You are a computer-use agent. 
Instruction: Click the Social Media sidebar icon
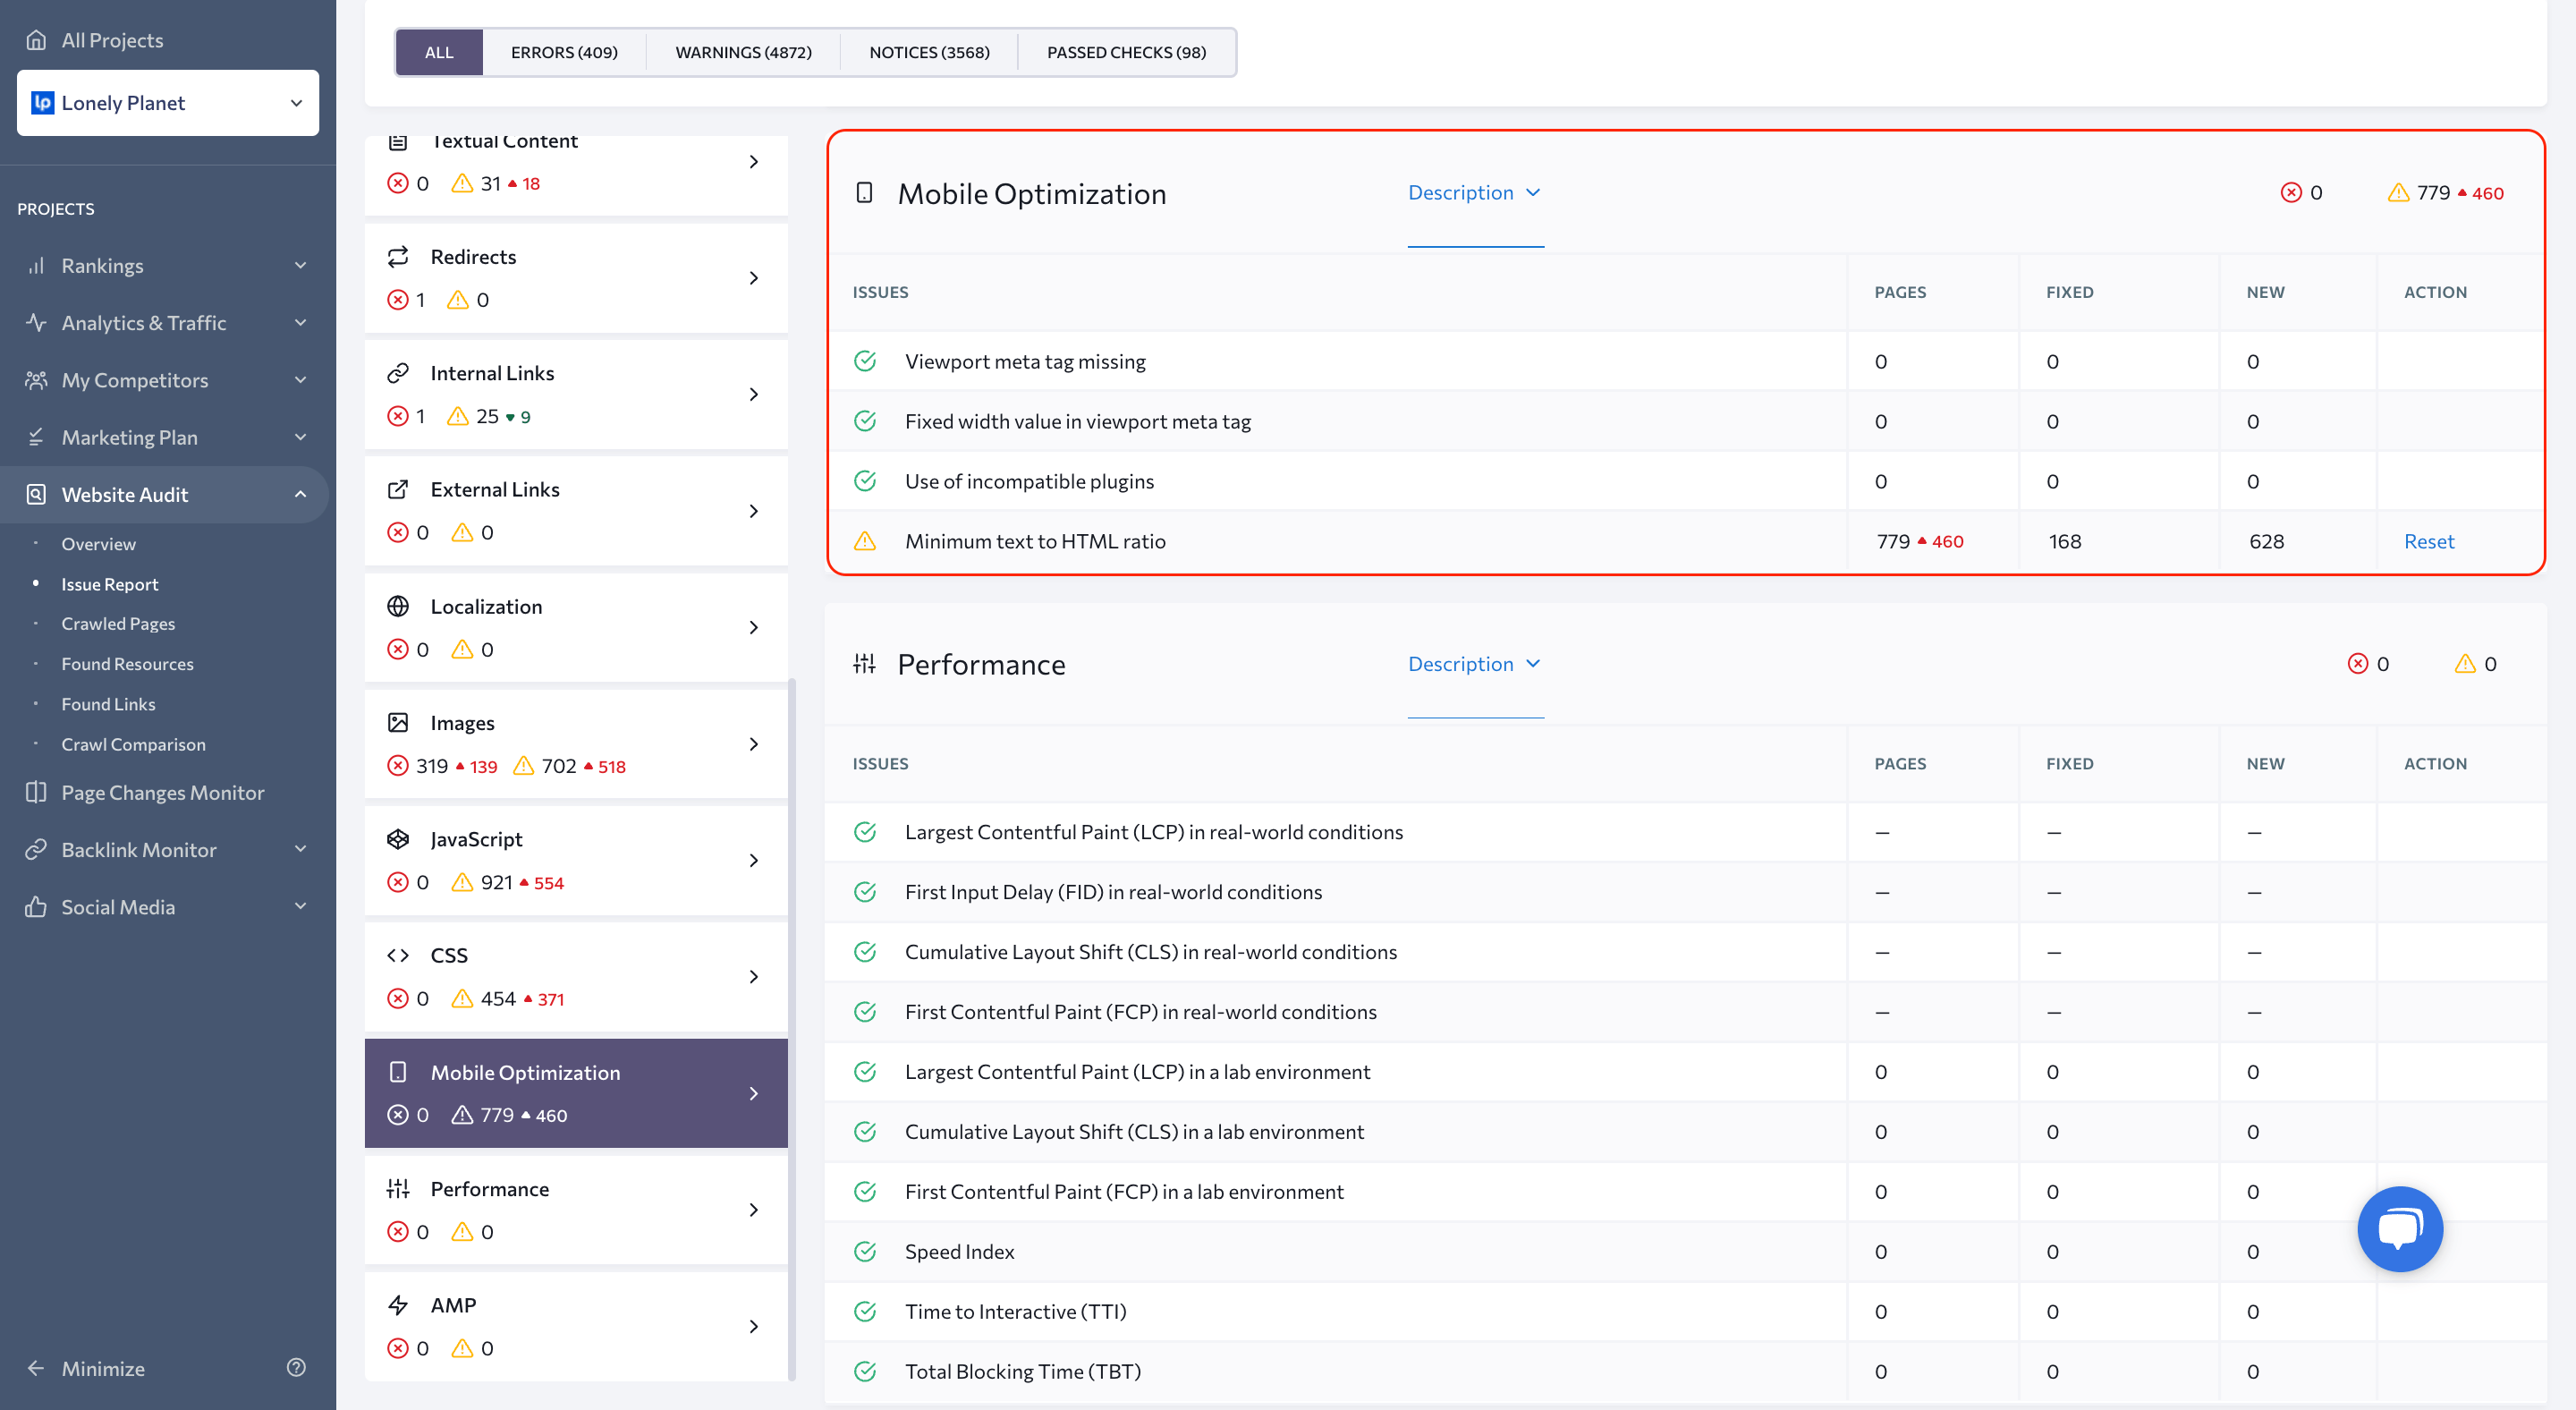(x=37, y=906)
